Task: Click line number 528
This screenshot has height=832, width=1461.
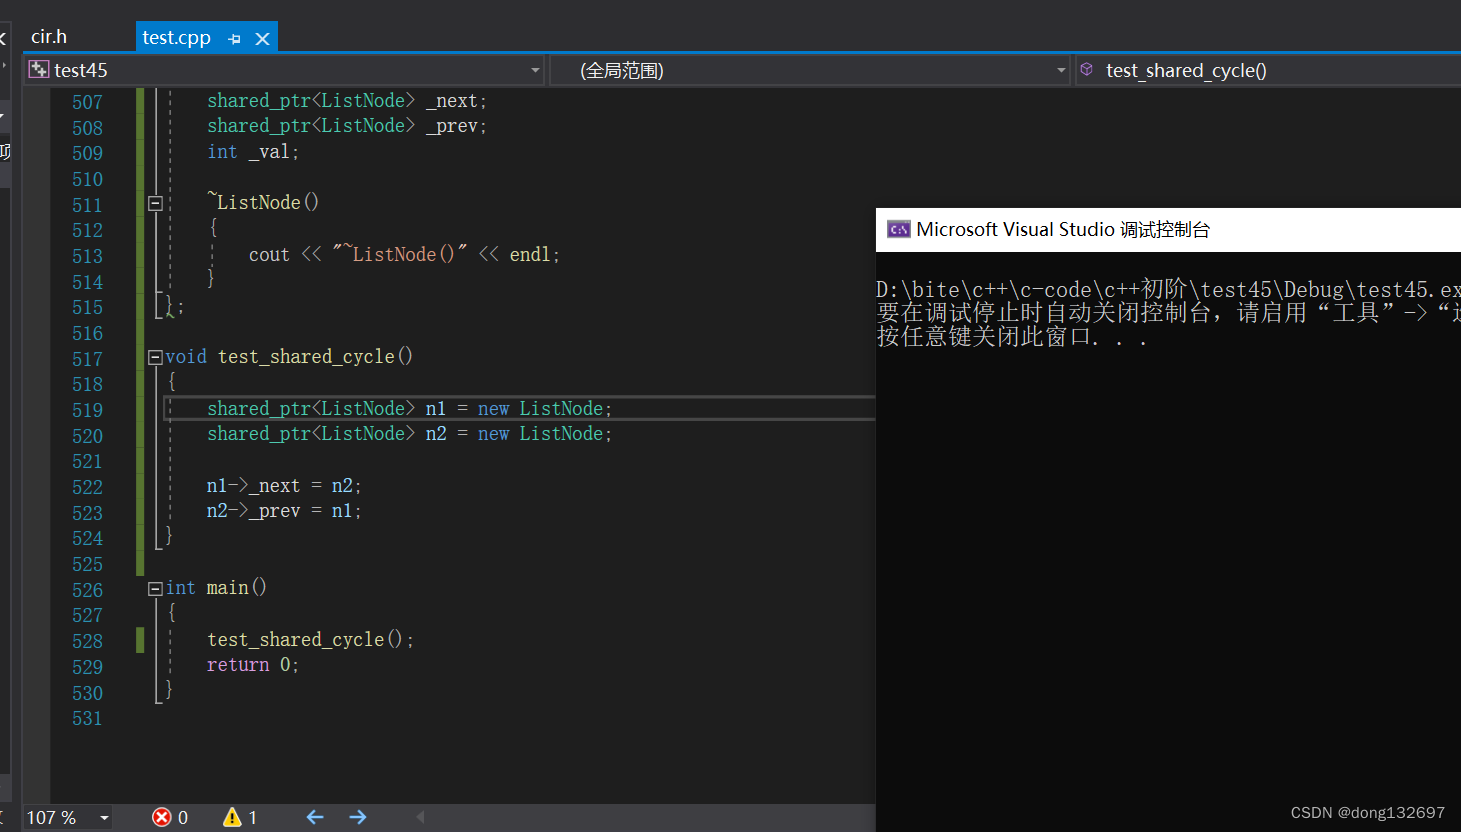Action: (x=87, y=641)
